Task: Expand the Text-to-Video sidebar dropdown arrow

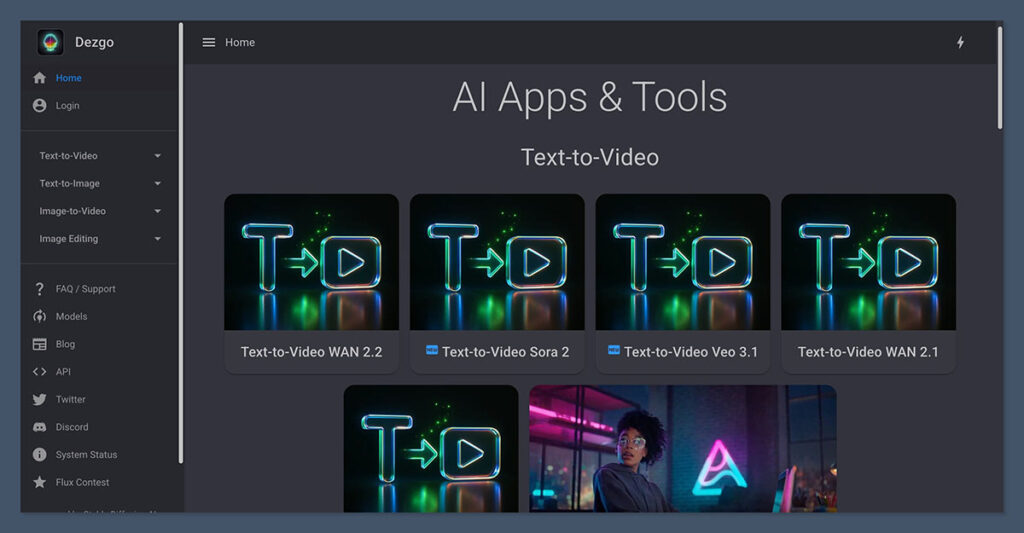Action: click(x=157, y=156)
